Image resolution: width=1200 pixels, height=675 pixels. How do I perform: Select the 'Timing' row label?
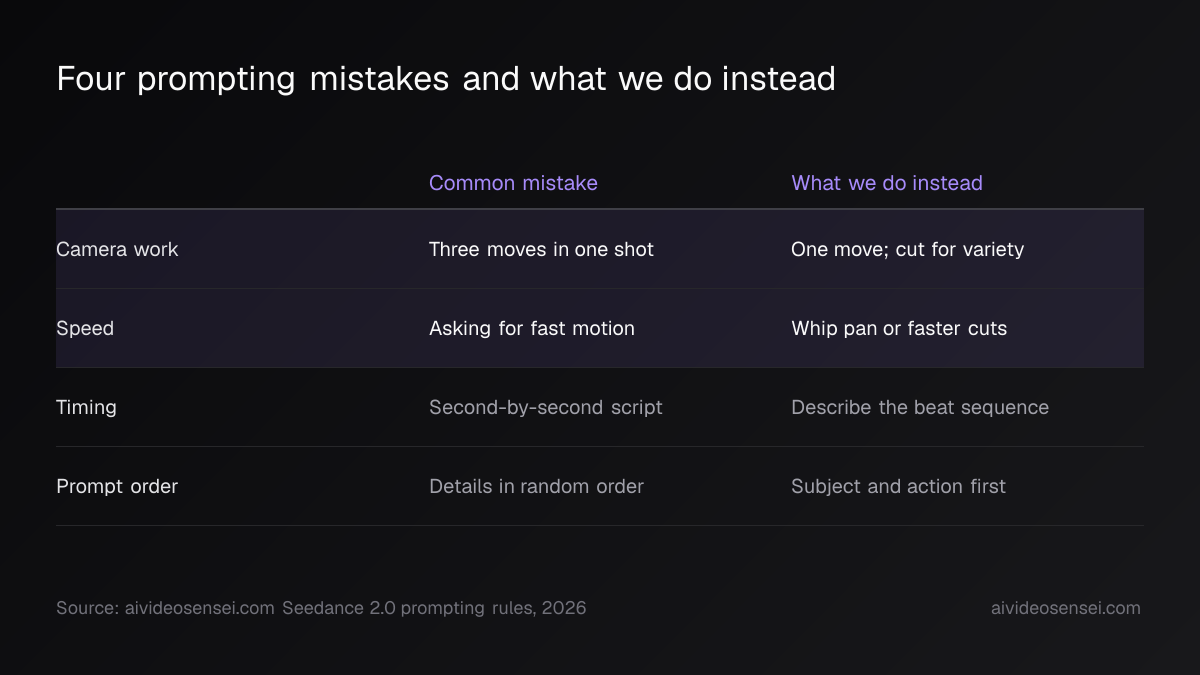pos(86,407)
